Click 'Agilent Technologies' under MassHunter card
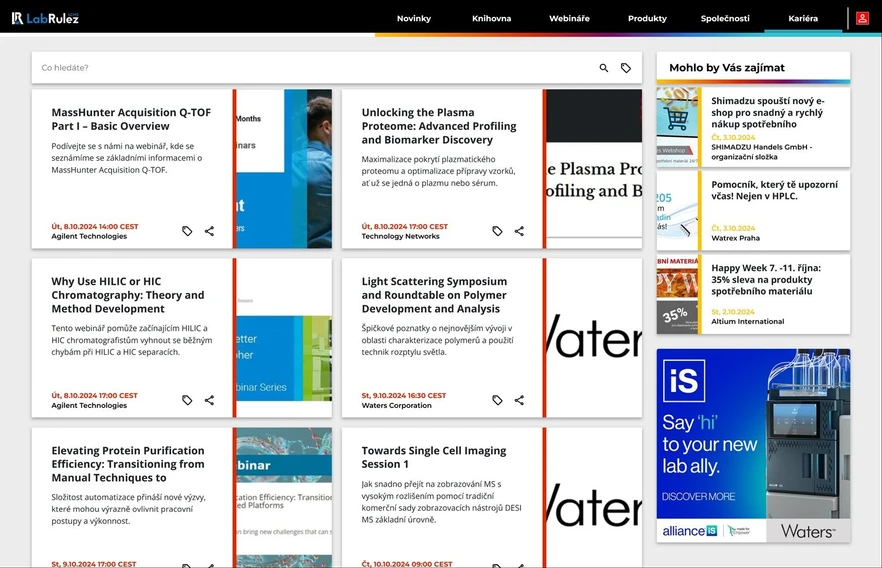 click(89, 236)
